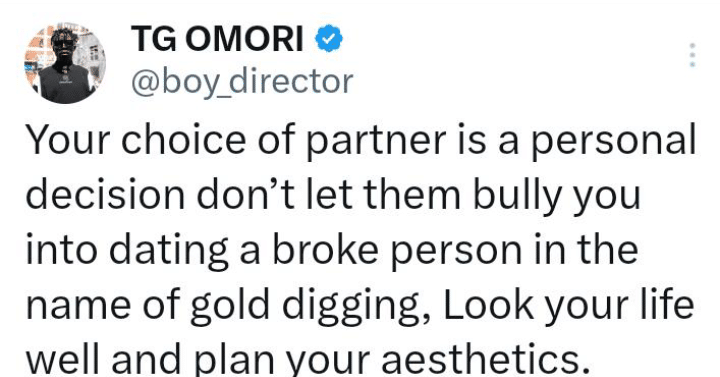The height and width of the screenshot is (377, 720).
Task: Click the blue verified badge
Action: click(329, 39)
